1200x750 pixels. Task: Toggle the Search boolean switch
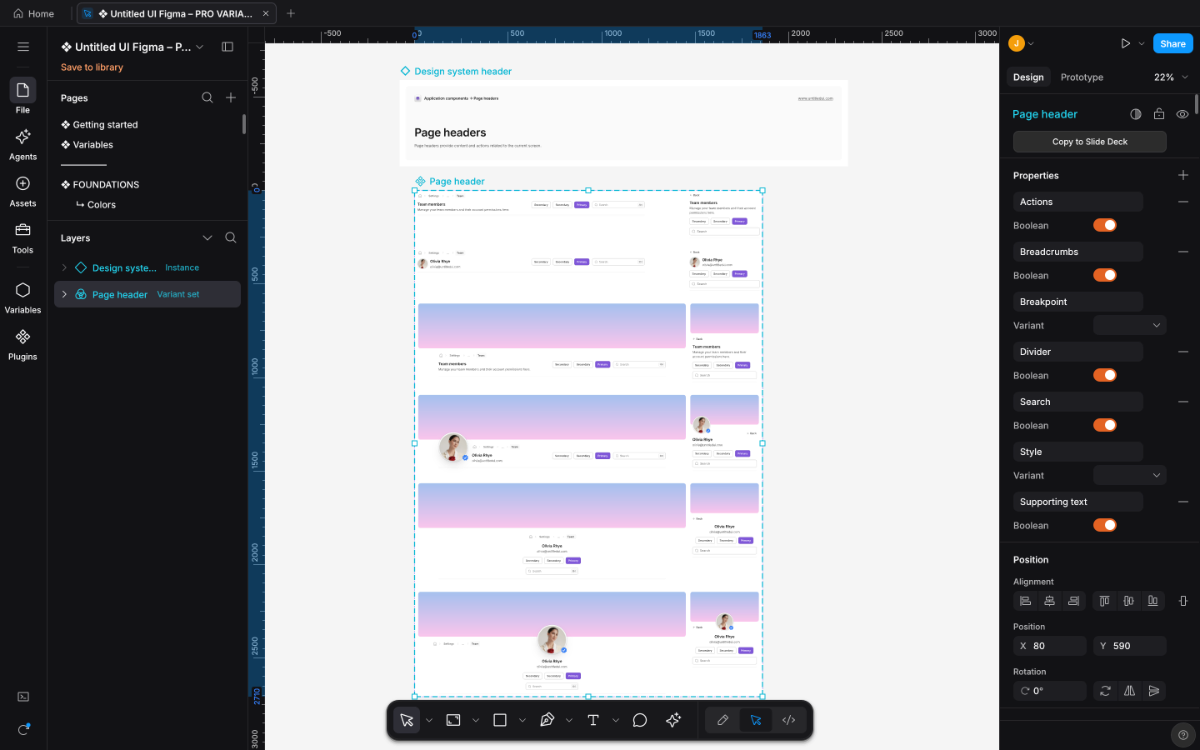(1105, 425)
